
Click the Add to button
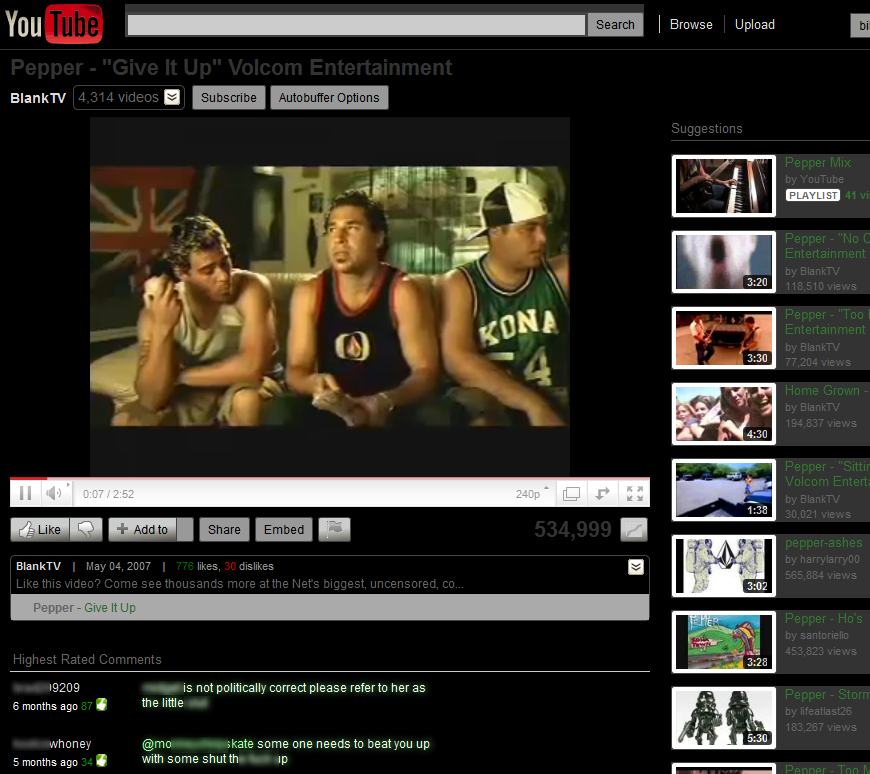click(143, 530)
